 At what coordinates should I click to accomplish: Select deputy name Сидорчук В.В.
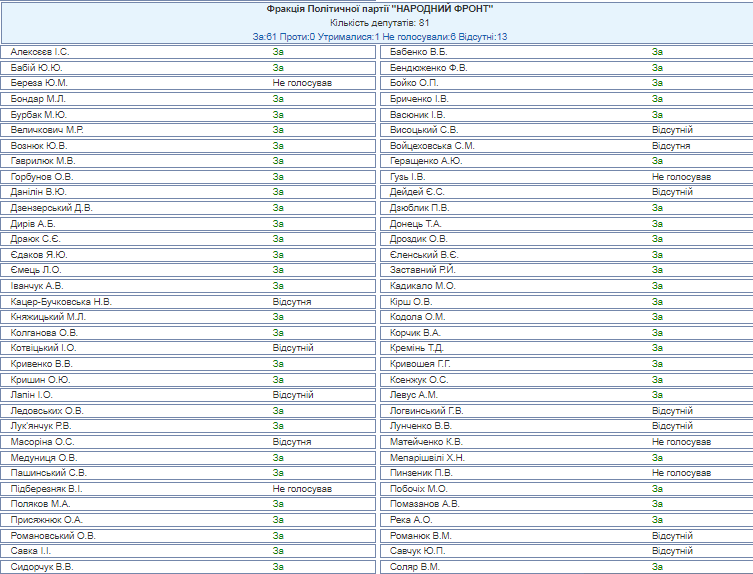click(x=42, y=567)
